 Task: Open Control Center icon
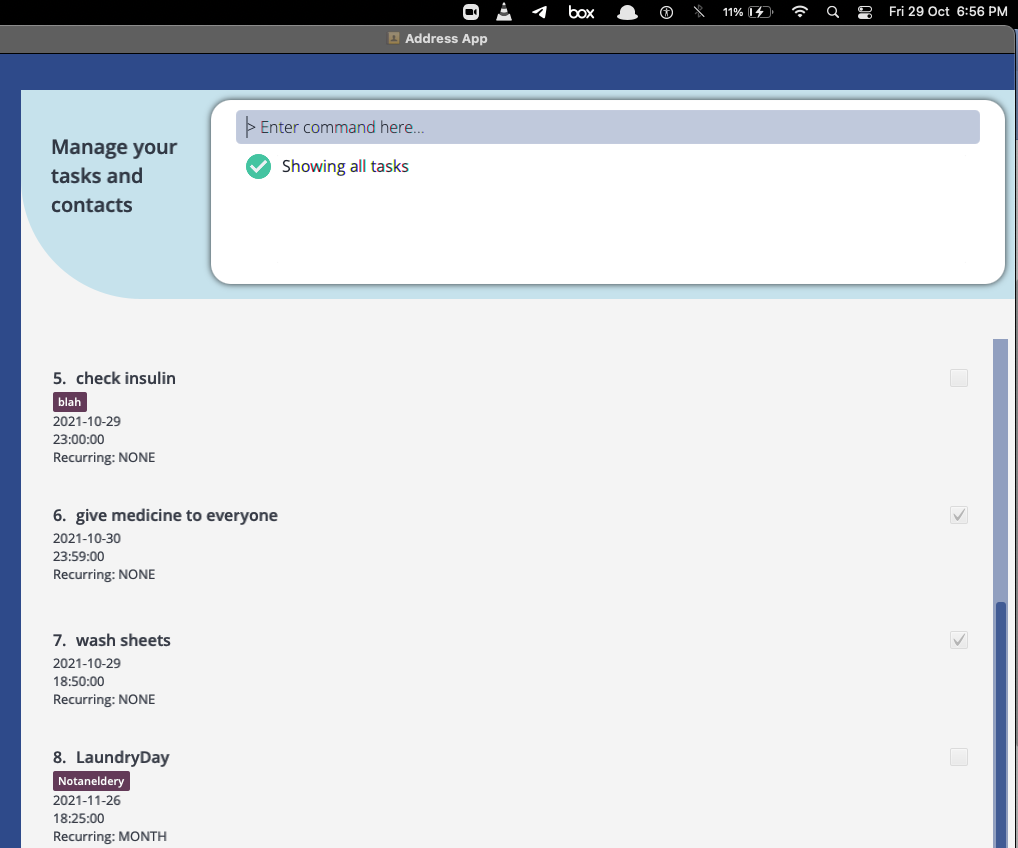click(x=865, y=12)
